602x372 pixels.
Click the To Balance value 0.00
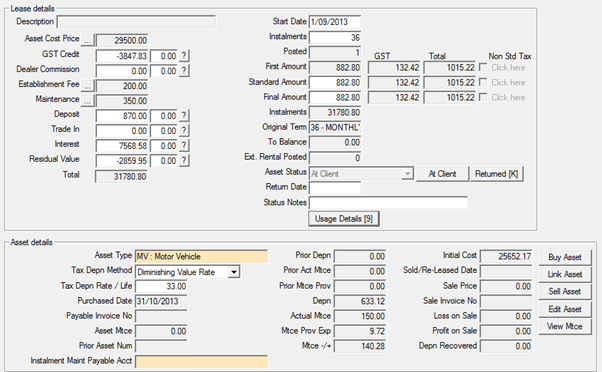335,143
